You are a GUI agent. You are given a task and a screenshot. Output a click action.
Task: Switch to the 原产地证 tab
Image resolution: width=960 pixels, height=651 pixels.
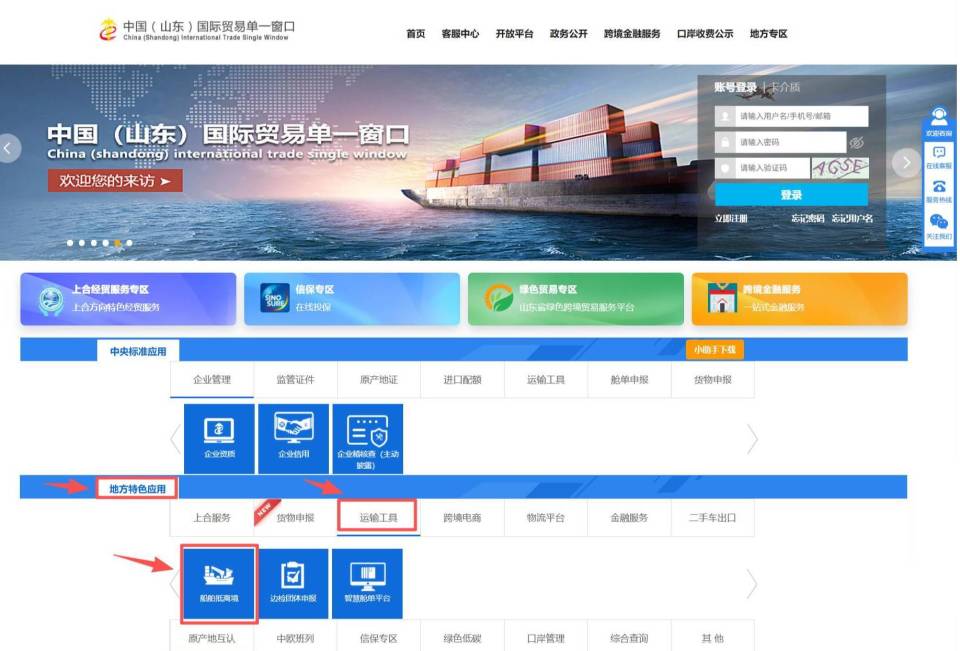(378, 380)
